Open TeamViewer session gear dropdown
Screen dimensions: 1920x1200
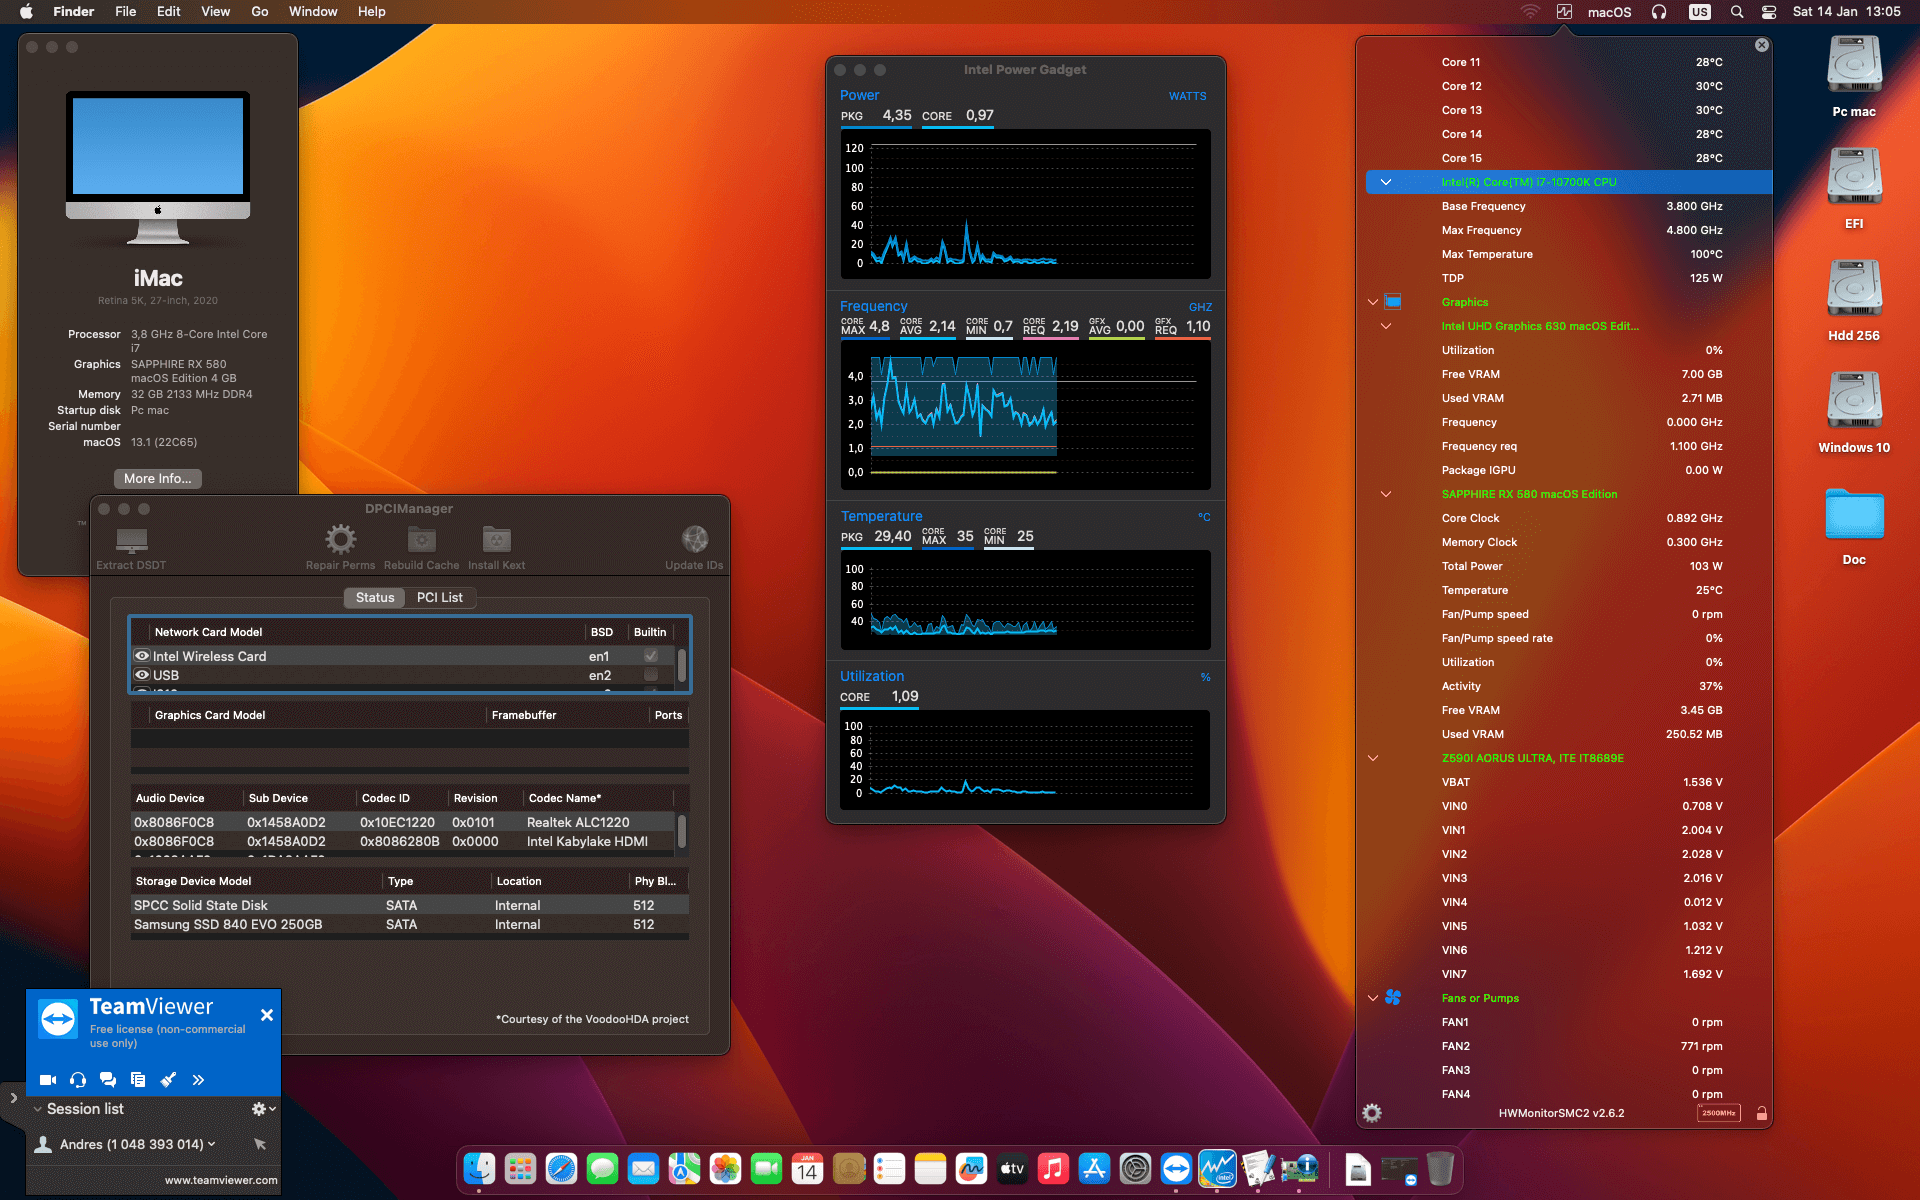click(x=264, y=1109)
